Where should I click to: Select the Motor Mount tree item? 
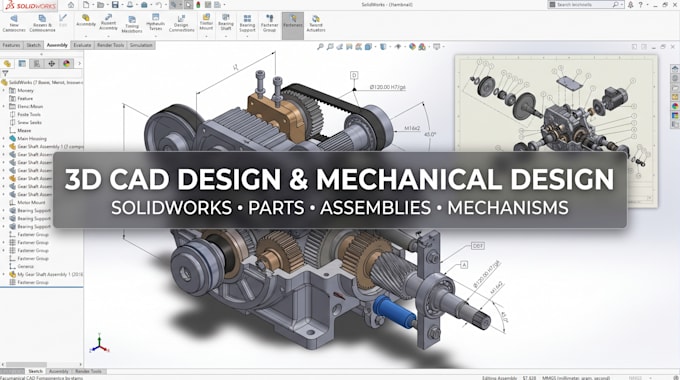coord(31,203)
